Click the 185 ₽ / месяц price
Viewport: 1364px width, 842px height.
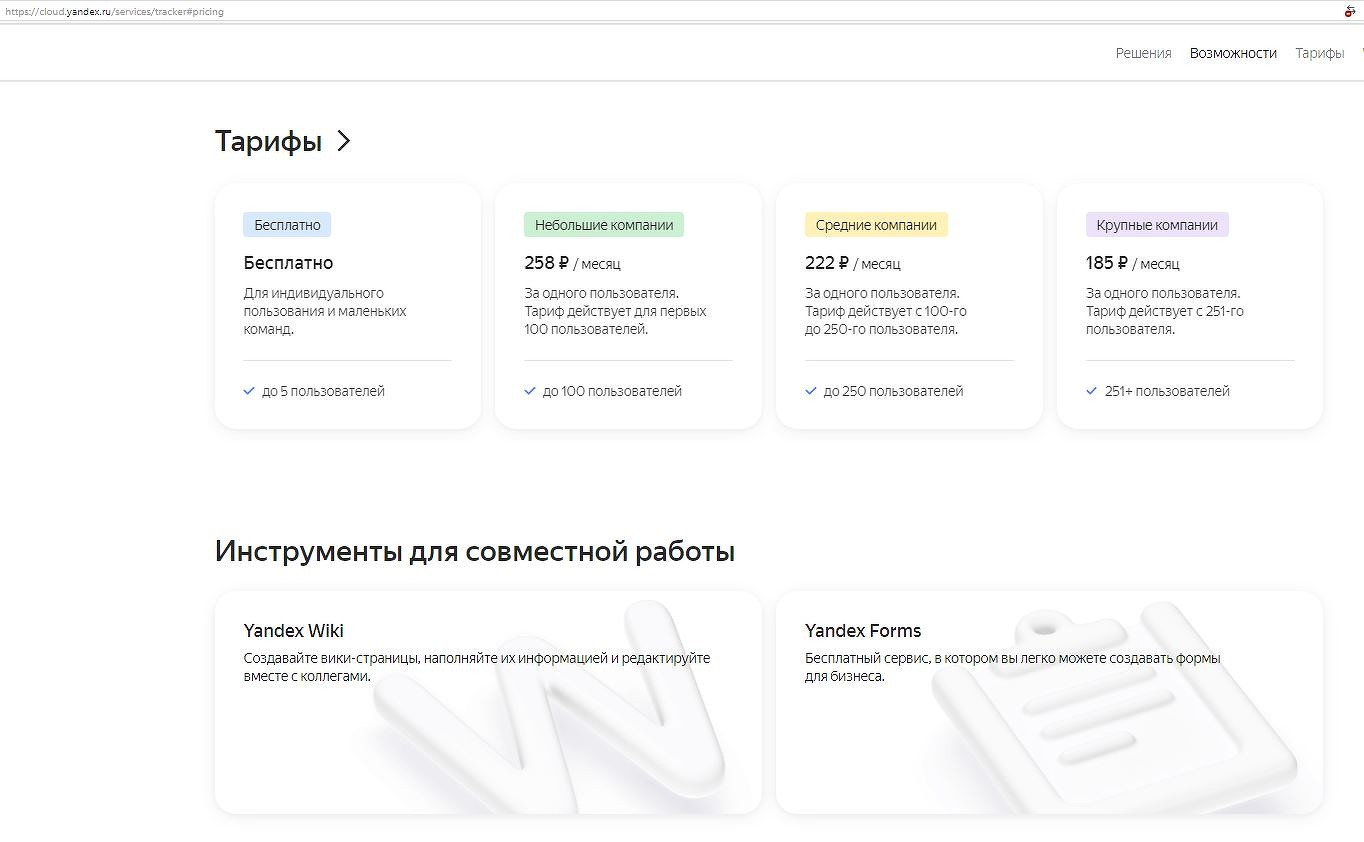(1133, 264)
